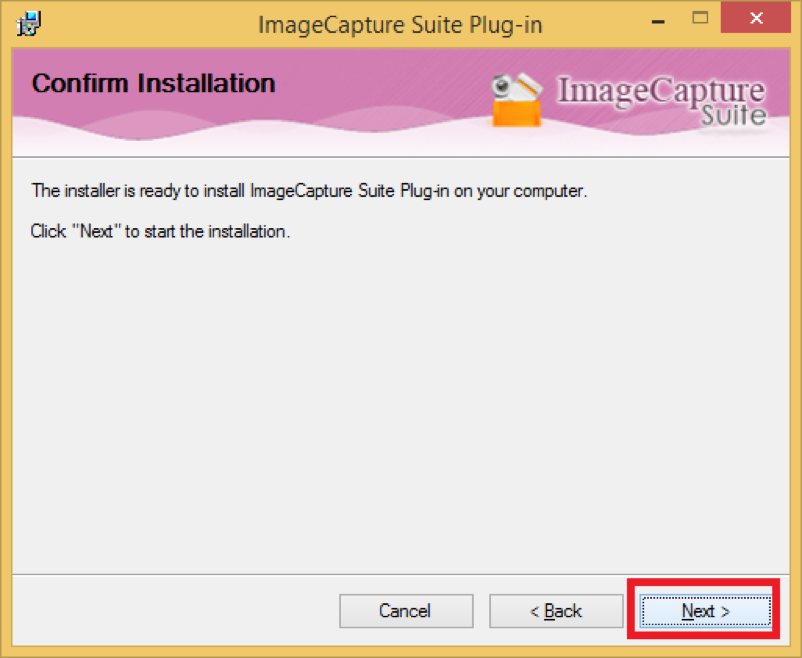Close the ImageCapture Suite Plug-in installer
The height and width of the screenshot is (658, 802).
[x=756, y=18]
